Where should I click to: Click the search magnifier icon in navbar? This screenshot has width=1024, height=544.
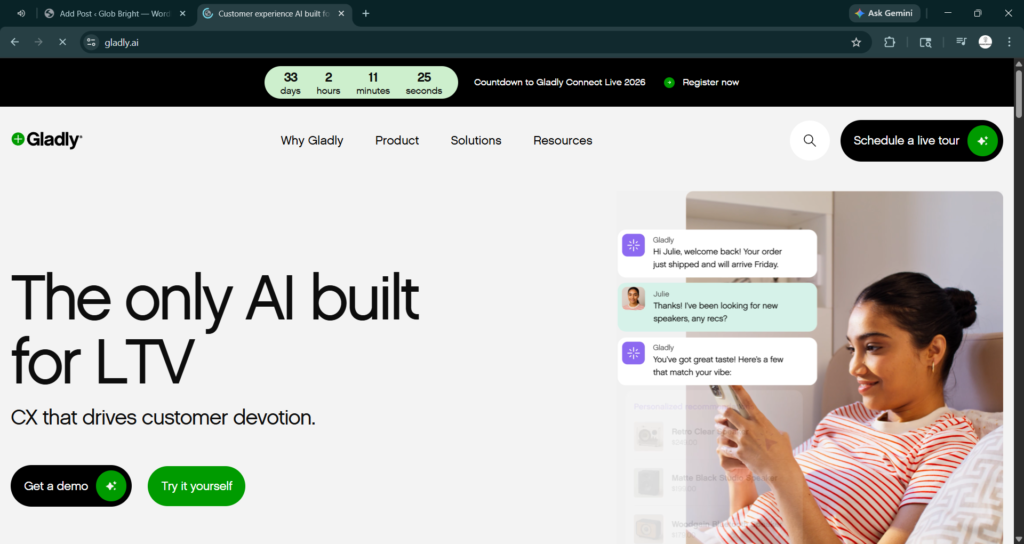point(809,141)
